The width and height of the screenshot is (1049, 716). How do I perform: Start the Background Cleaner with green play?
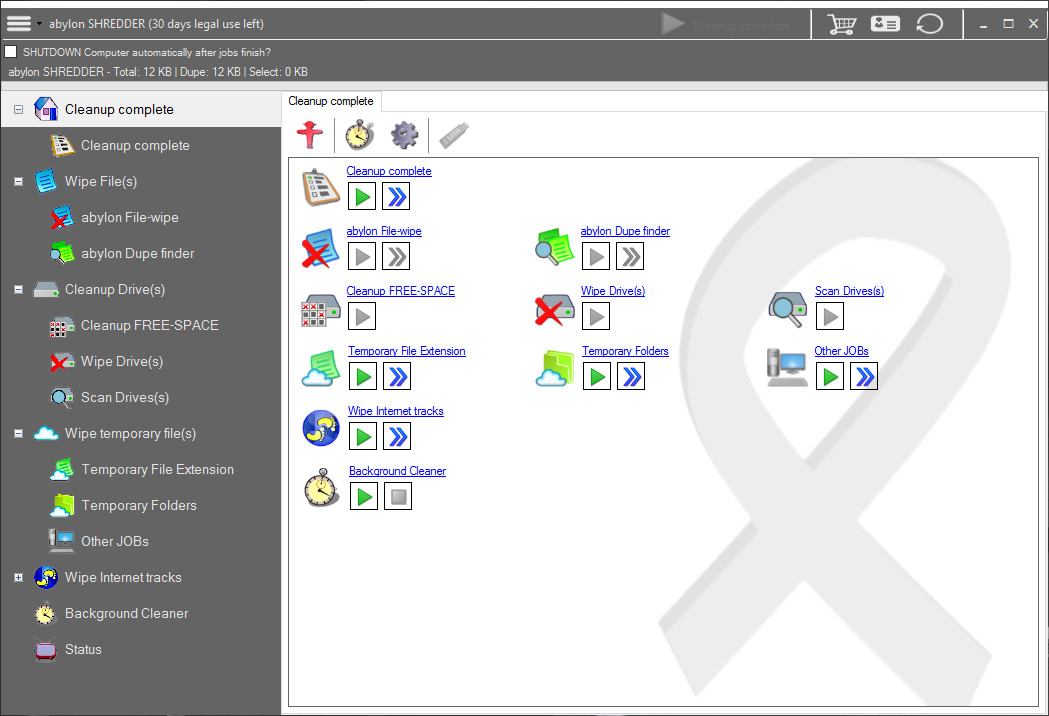pos(364,496)
